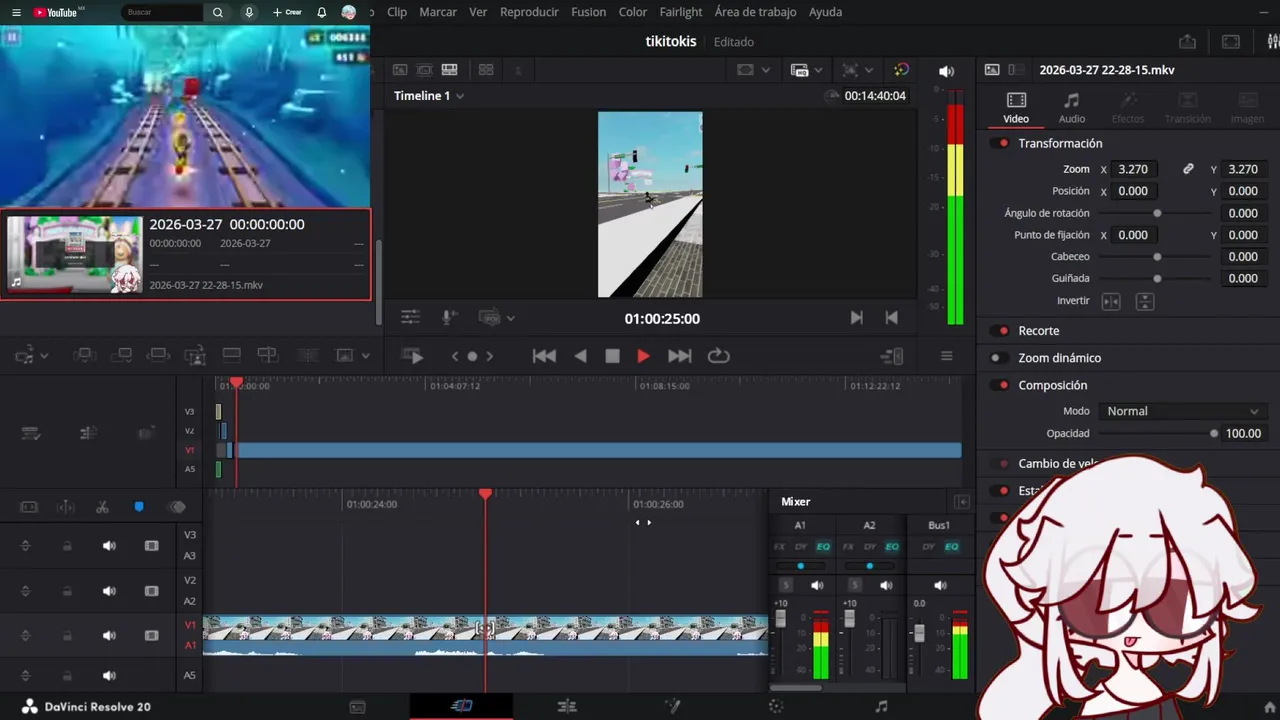The width and height of the screenshot is (1280, 720).
Task: Click the play reverse button
Action: pos(580,356)
